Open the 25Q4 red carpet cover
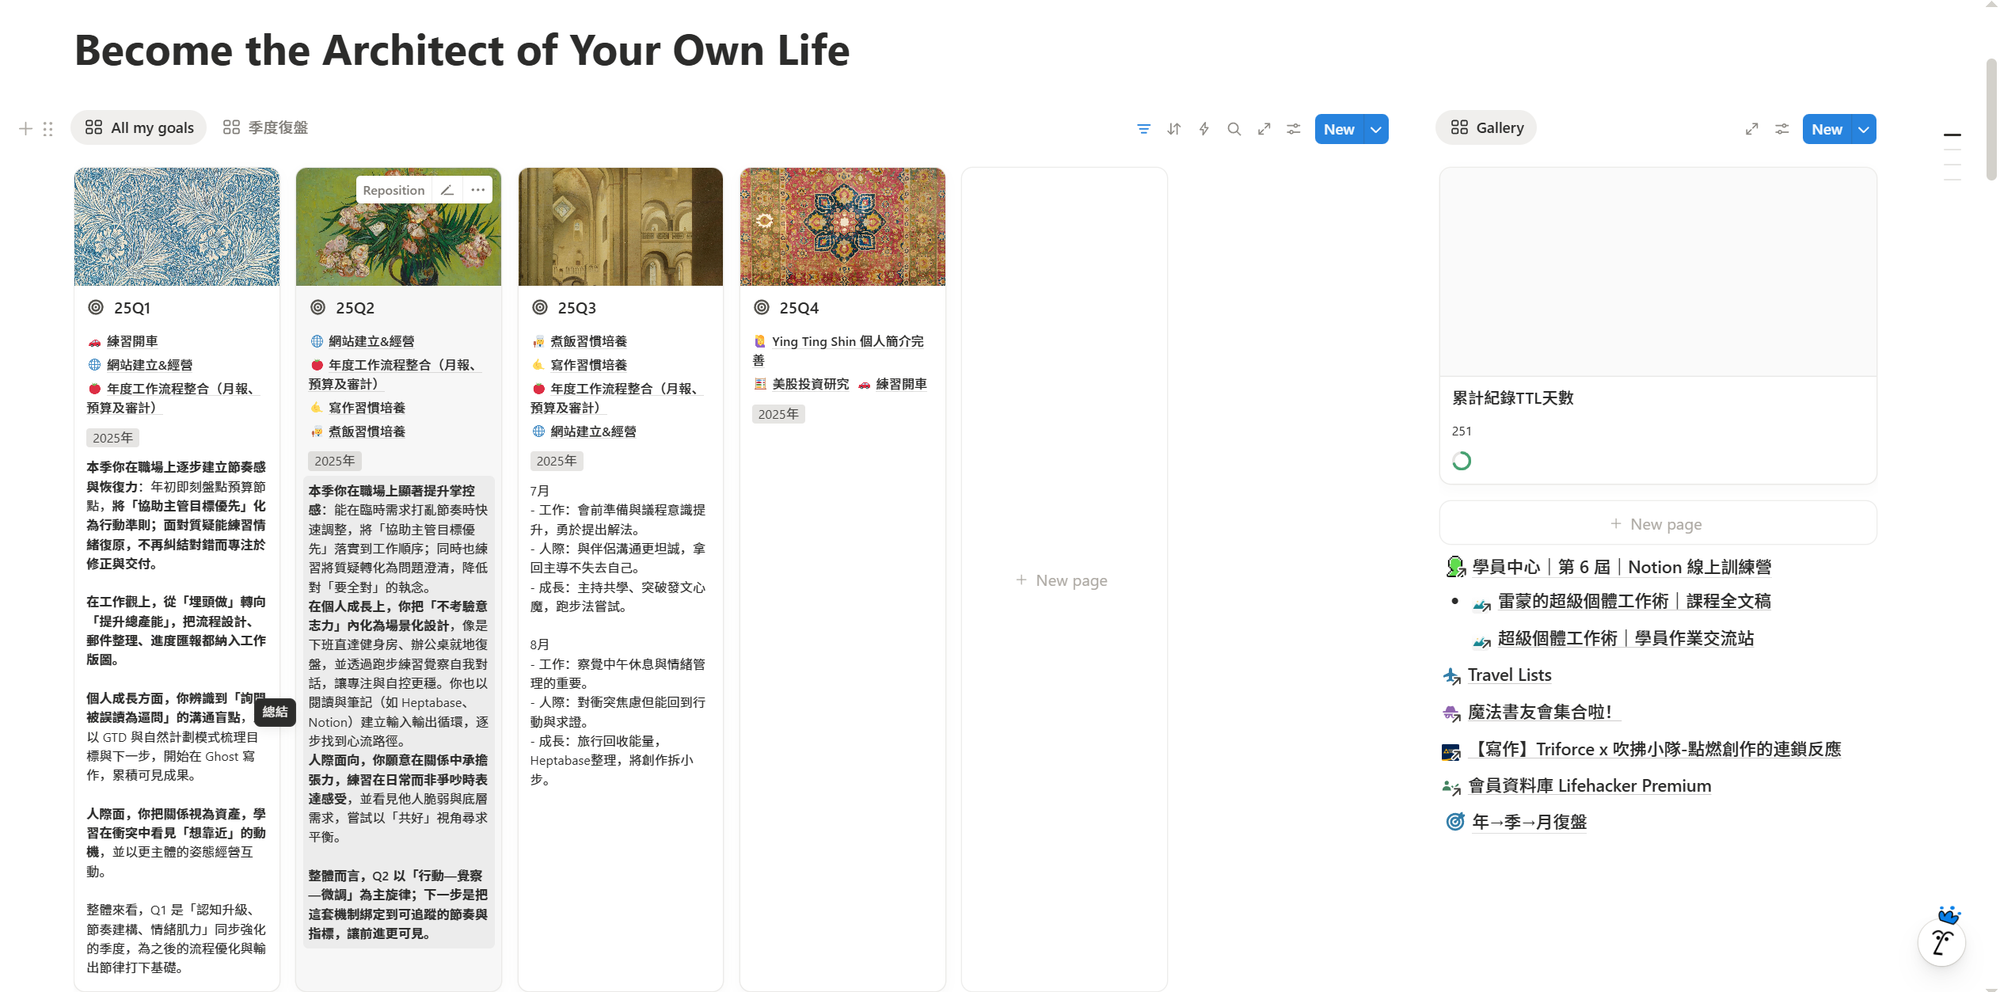 (x=842, y=227)
